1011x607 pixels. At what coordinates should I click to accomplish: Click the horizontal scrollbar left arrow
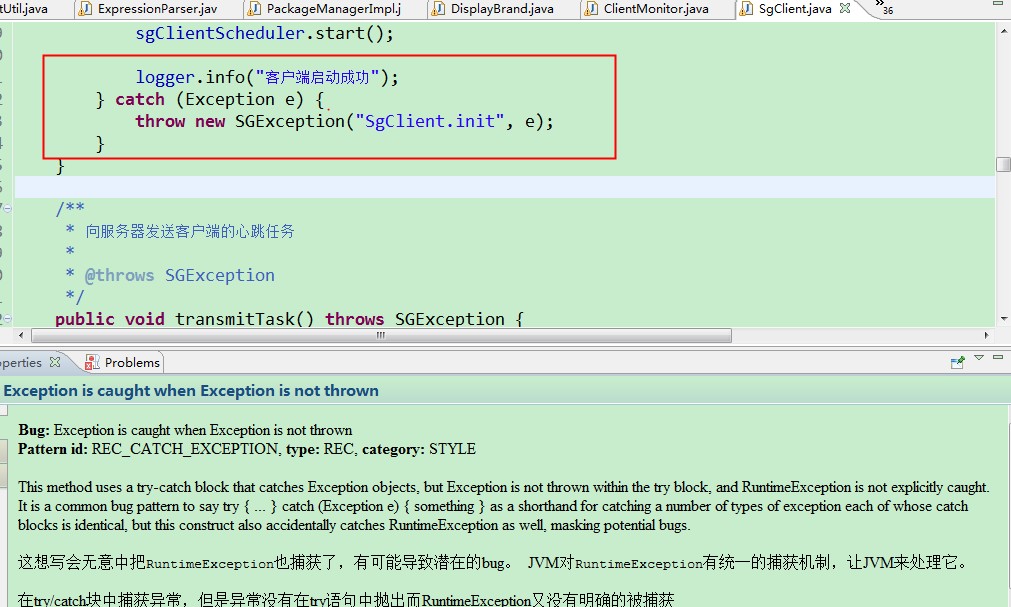coord(21,335)
